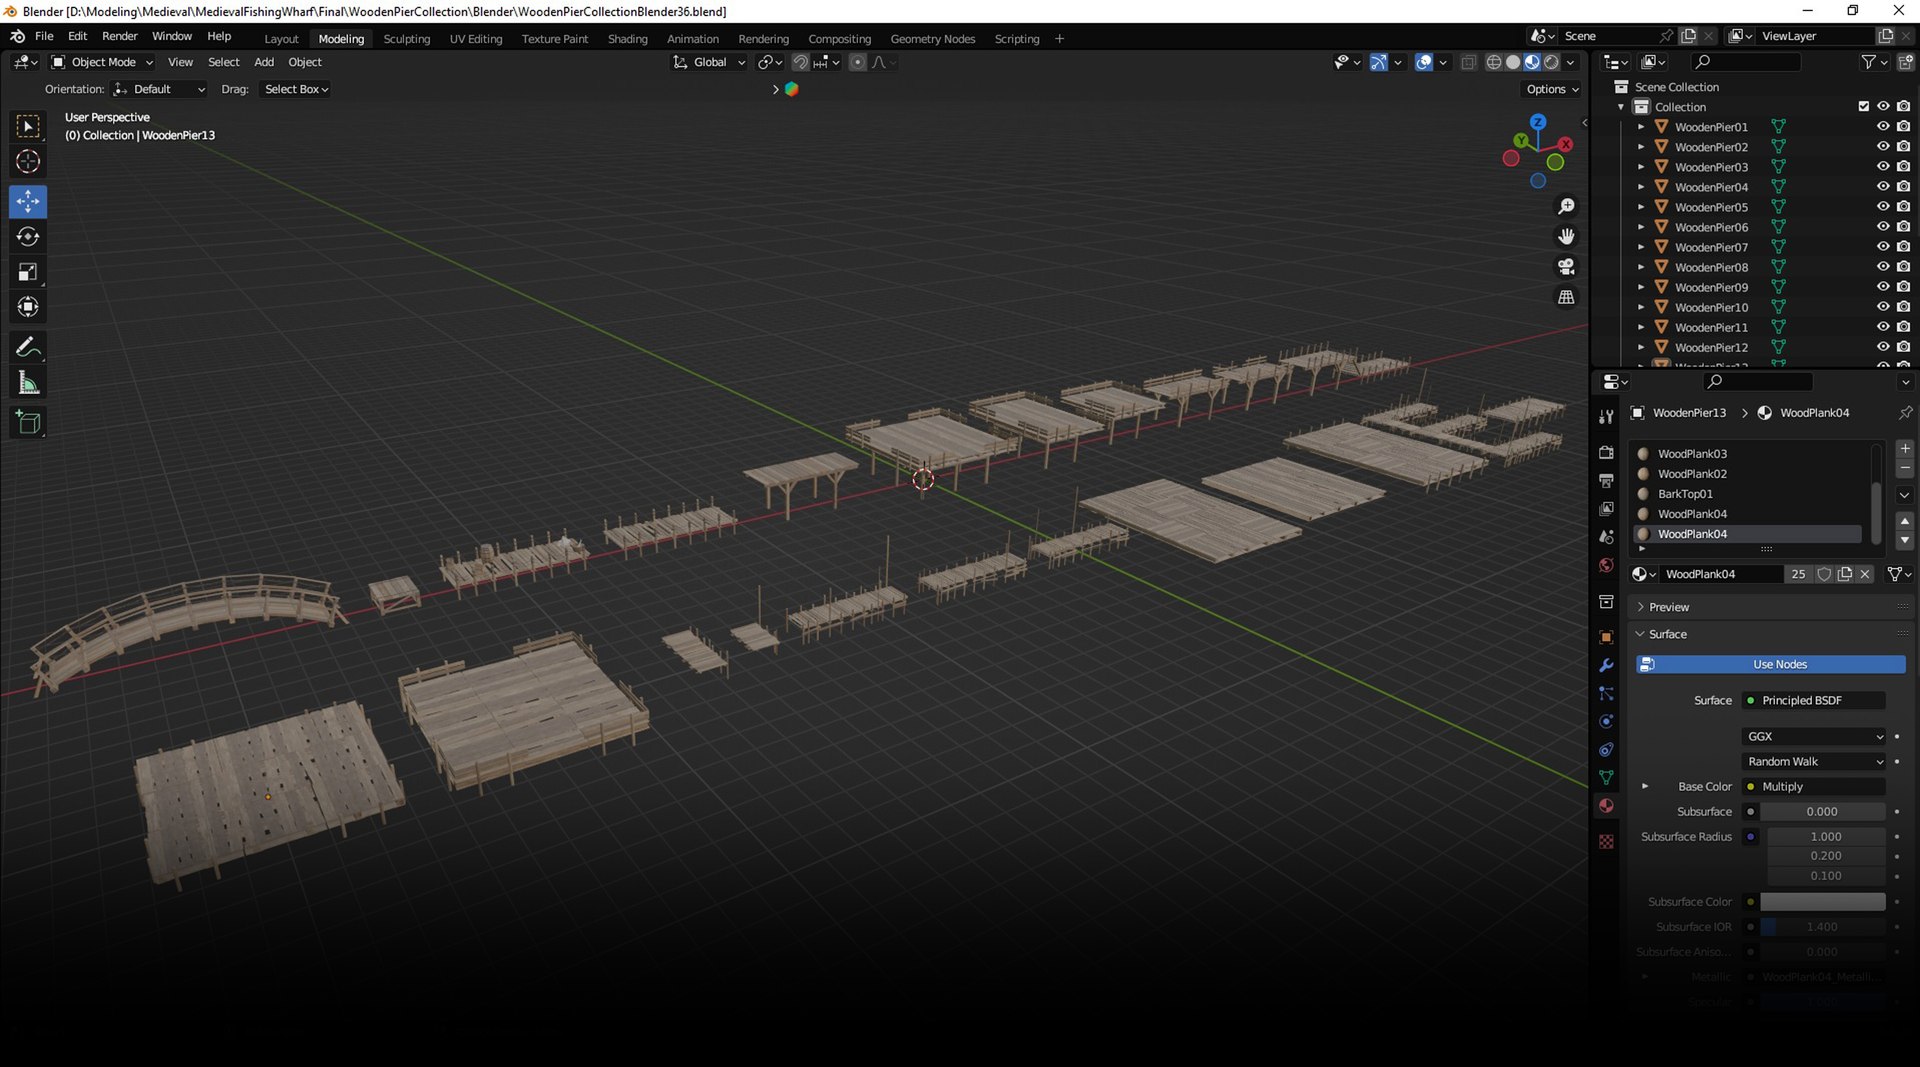Open the Render properties tab icon
The image size is (1920, 1067).
pos(1606,452)
